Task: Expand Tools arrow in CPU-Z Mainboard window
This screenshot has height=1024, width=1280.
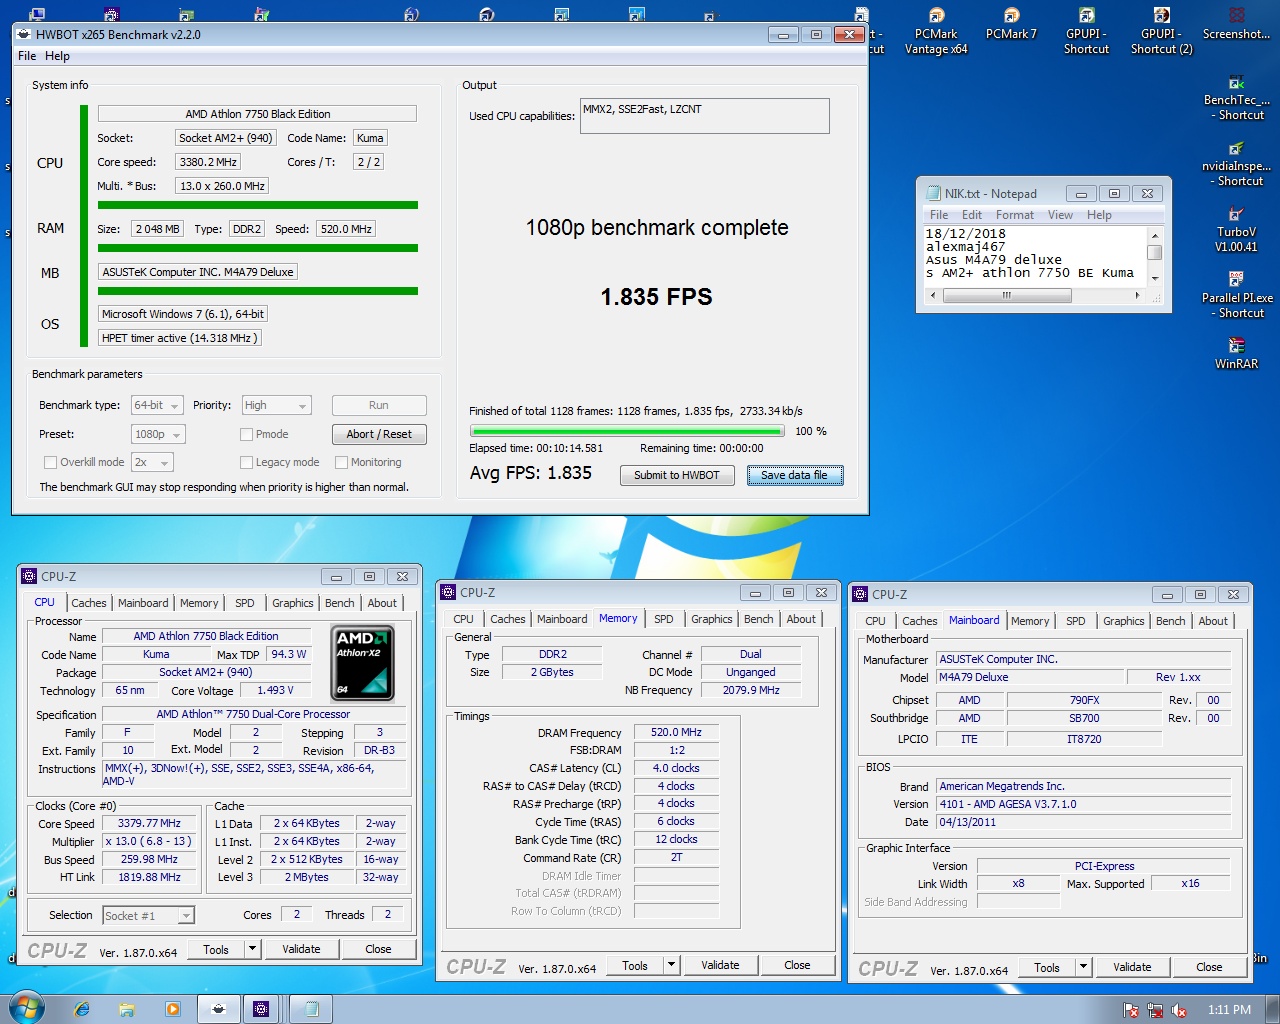Action: [x=1083, y=967]
